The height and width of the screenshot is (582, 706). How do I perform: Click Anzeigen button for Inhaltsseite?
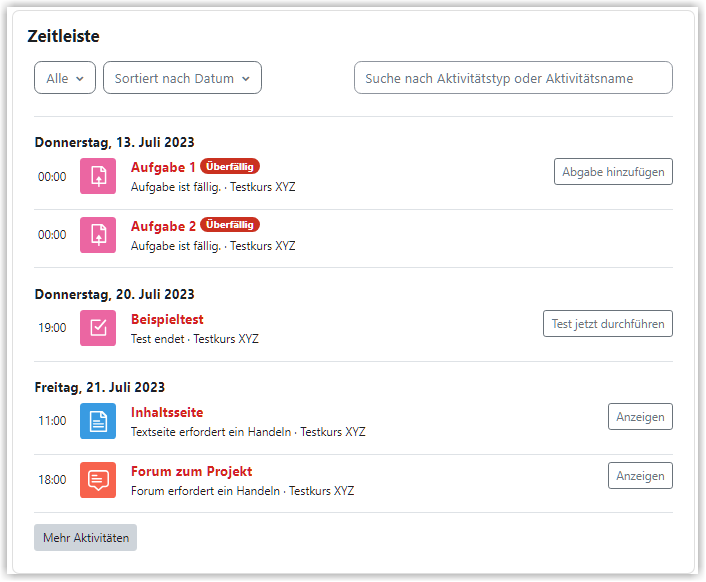click(640, 417)
